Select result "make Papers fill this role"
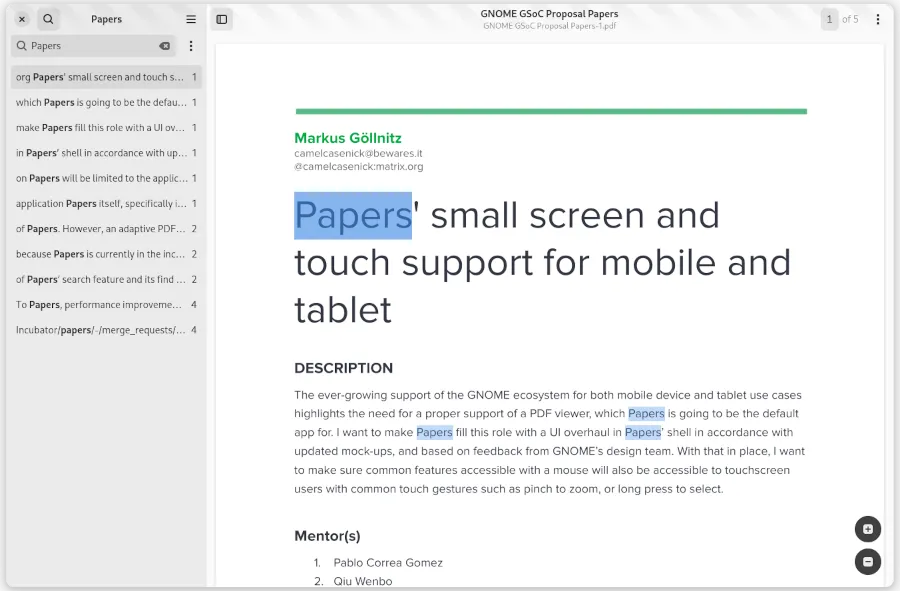 106,127
